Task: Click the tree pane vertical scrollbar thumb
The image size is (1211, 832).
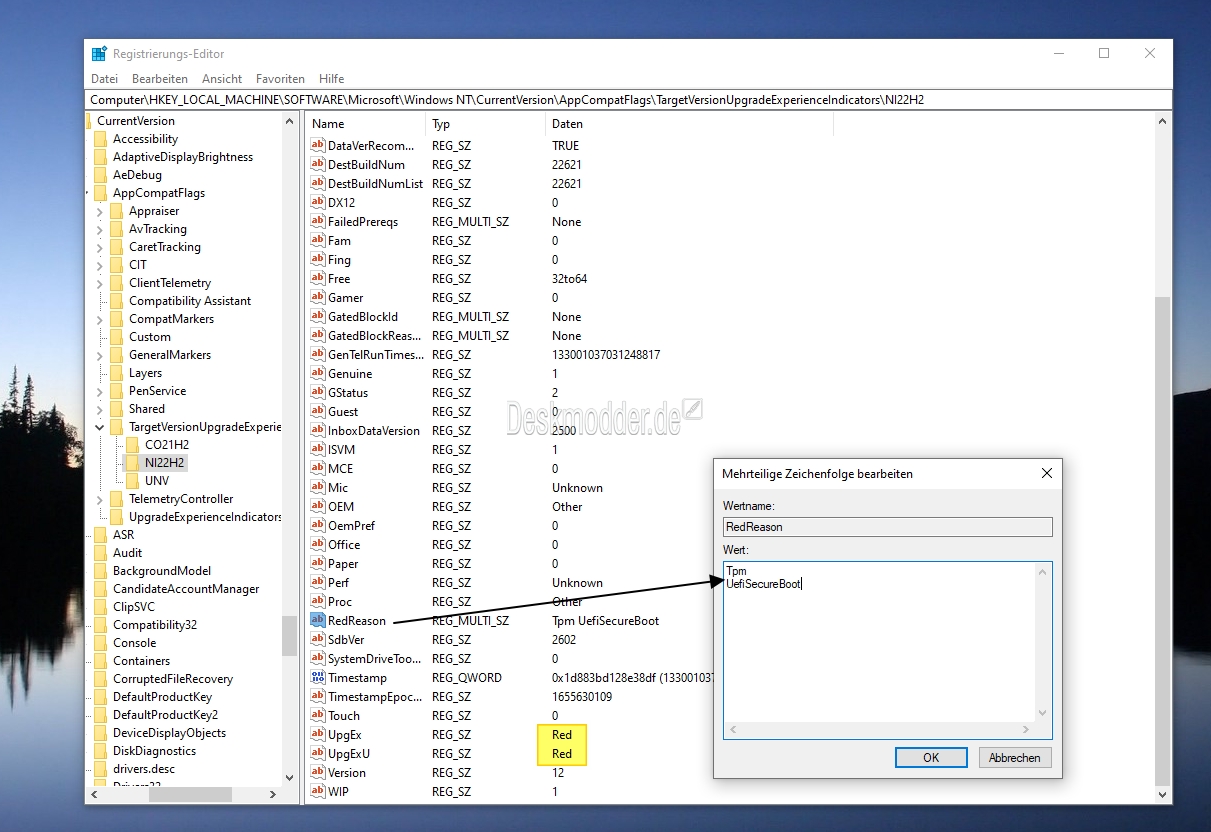Action: click(290, 635)
